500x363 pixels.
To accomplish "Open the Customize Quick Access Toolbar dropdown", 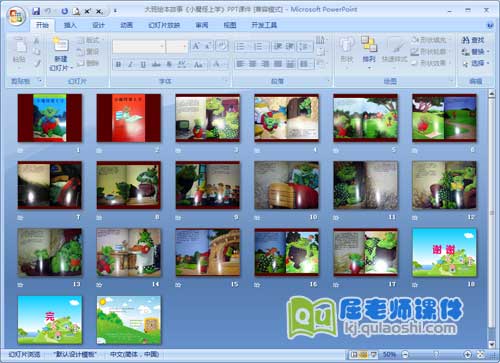I will (x=115, y=11).
